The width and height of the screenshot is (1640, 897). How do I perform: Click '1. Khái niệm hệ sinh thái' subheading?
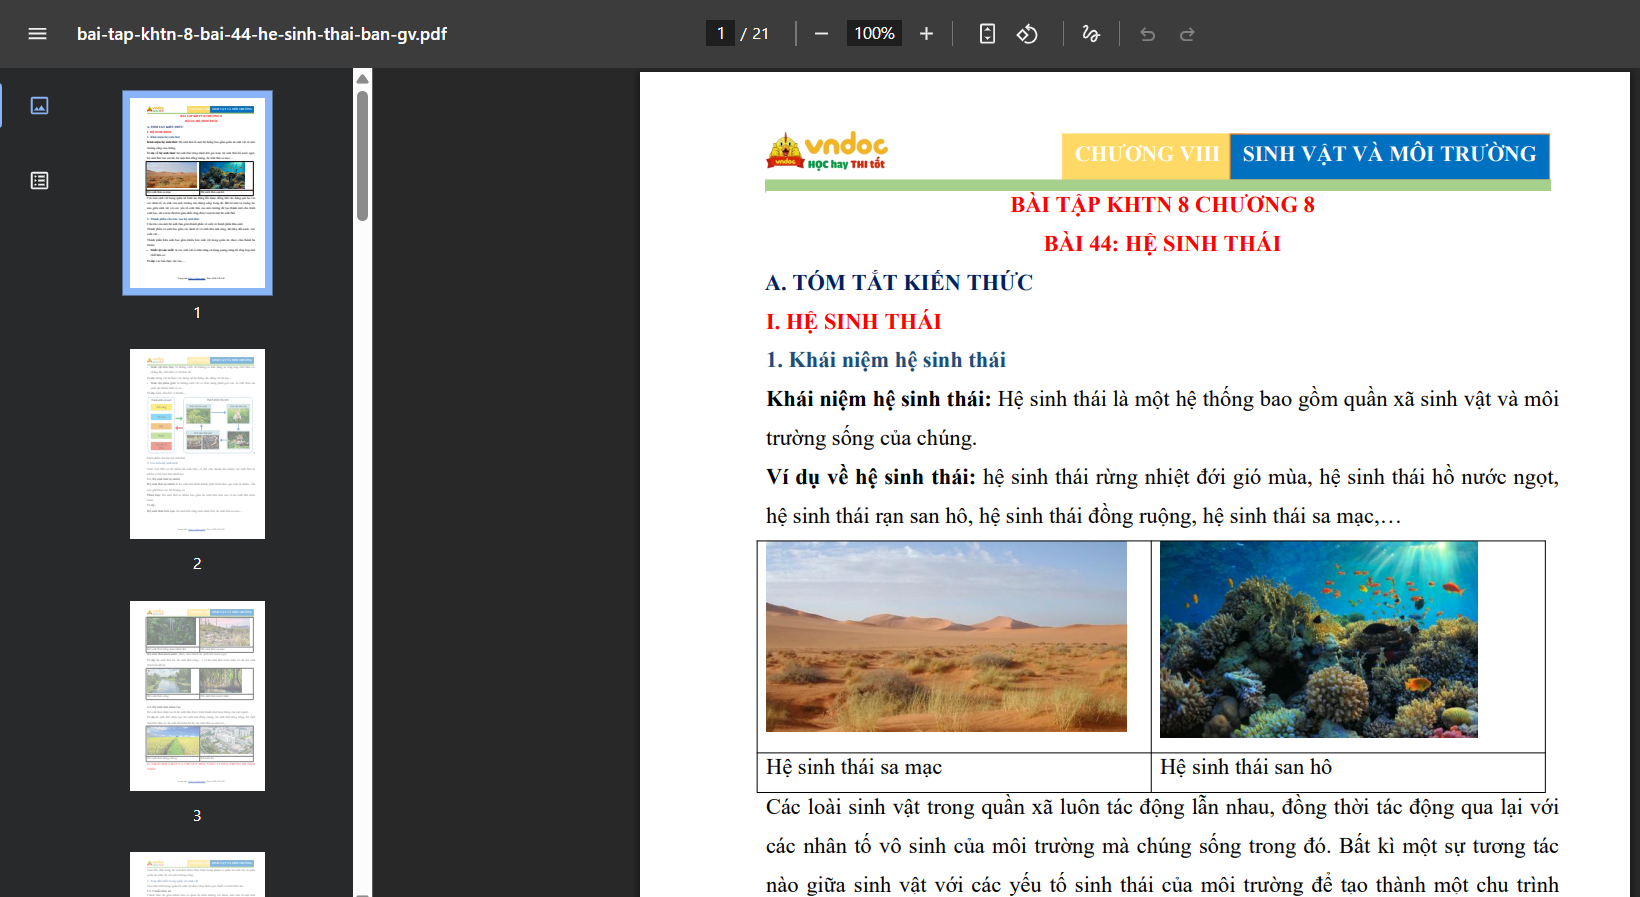(x=886, y=361)
